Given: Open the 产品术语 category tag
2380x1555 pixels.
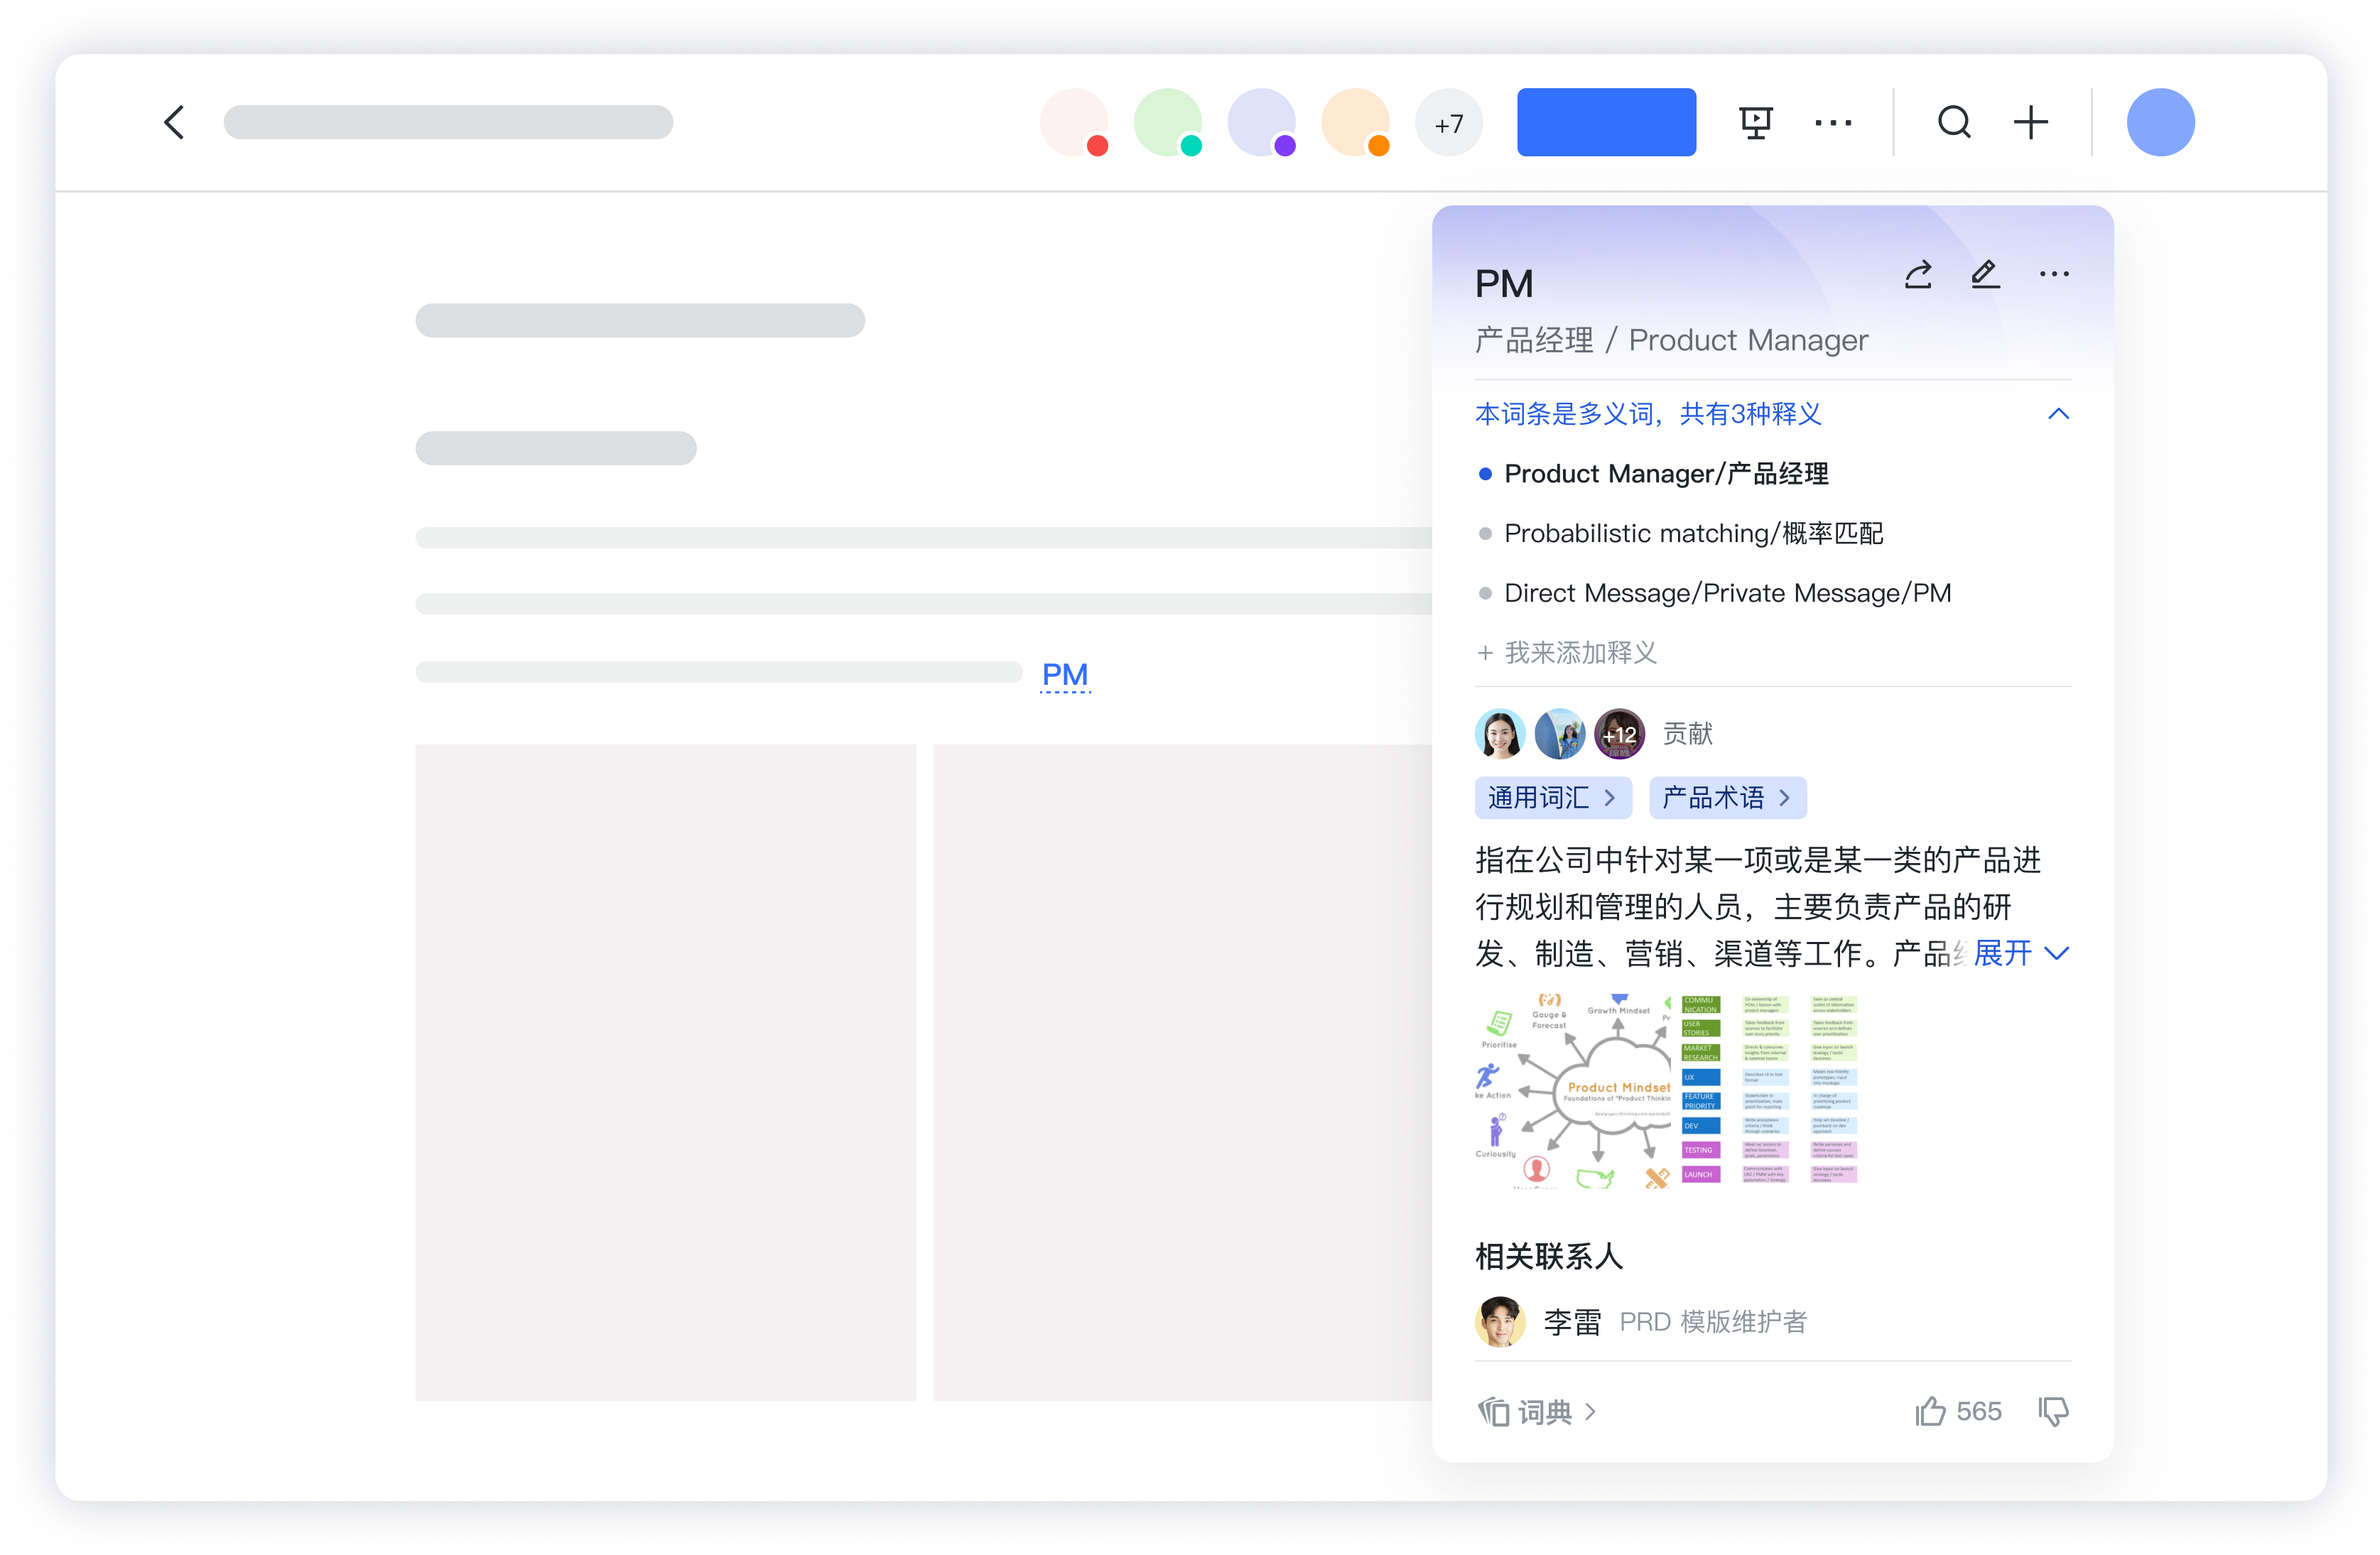Looking at the screenshot, I should (x=1727, y=798).
